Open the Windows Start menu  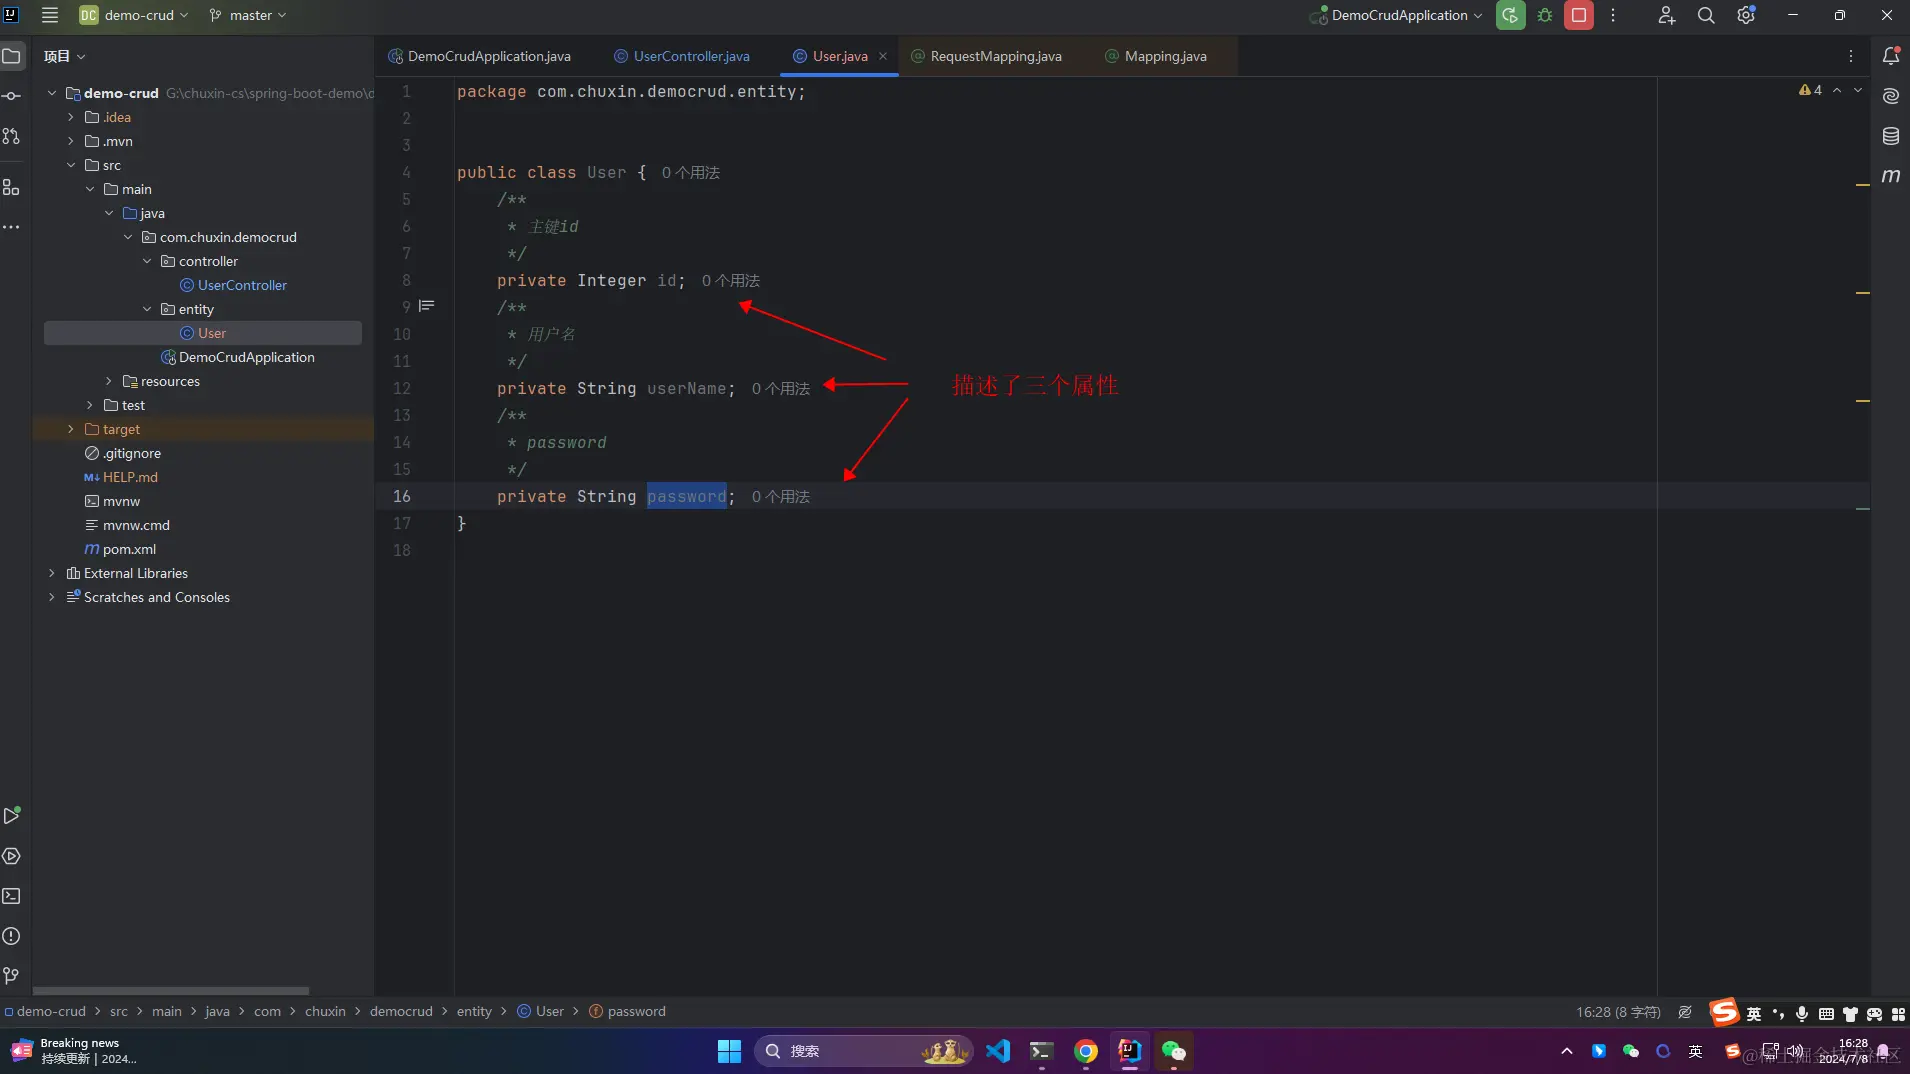[x=729, y=1051]
